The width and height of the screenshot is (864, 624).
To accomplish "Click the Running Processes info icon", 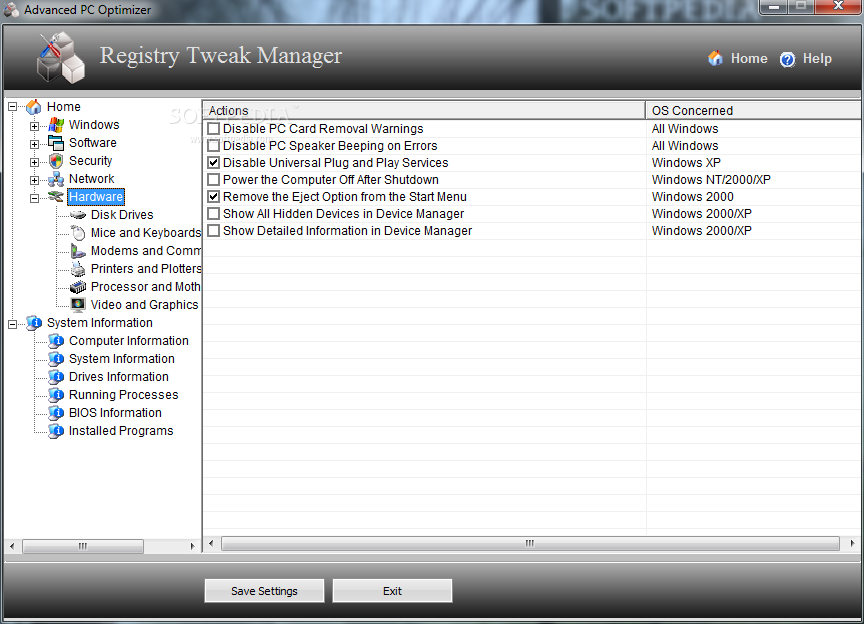I will (x=56, y=395).
